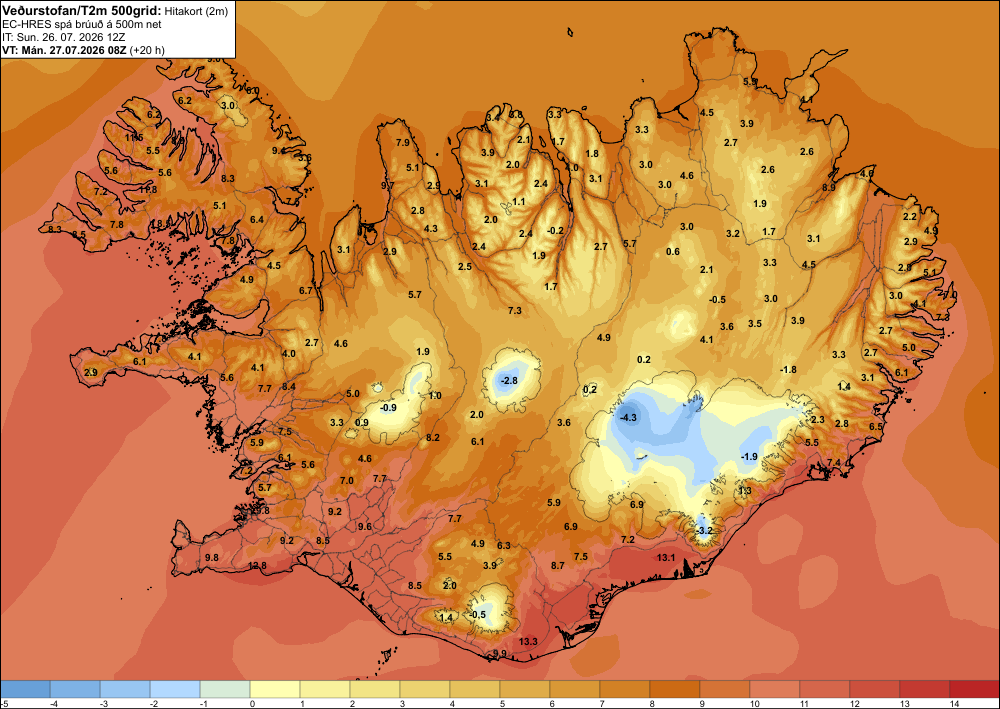This screenshot has width=1000, height=709.
Task: Click the 11.5 value in the Westfjords
Action: click(134, 138)
